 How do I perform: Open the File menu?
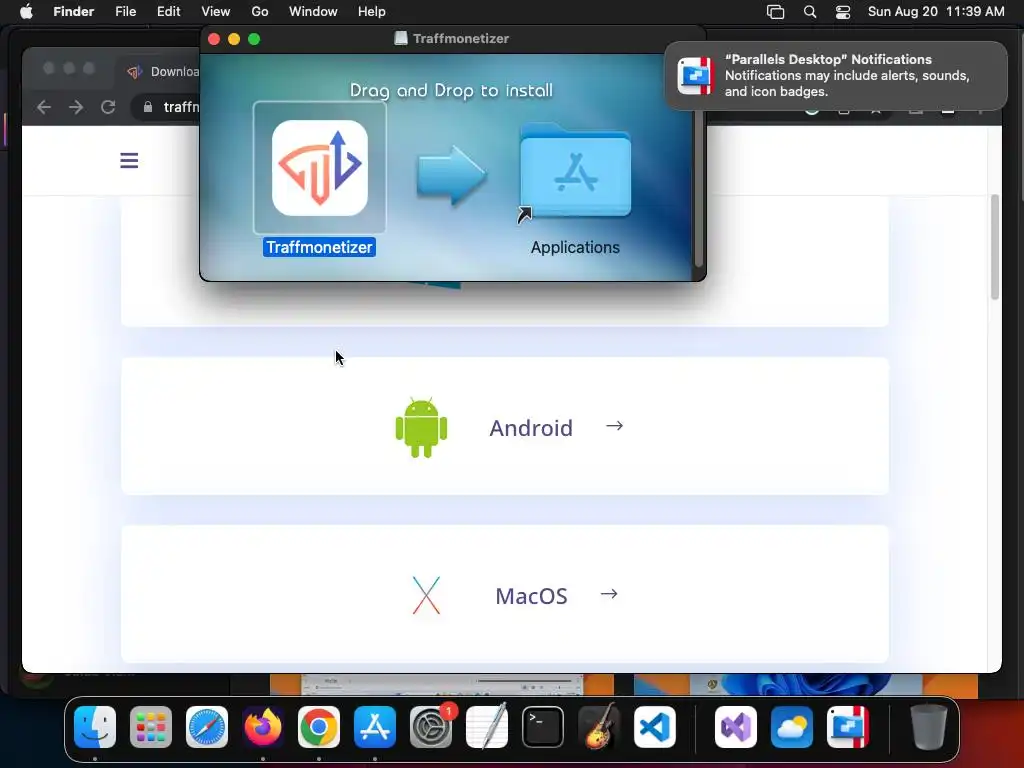coord(125,11)
